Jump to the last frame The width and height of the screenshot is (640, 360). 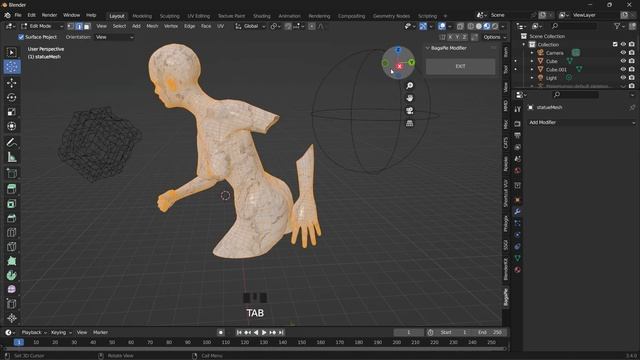[281, 333]
